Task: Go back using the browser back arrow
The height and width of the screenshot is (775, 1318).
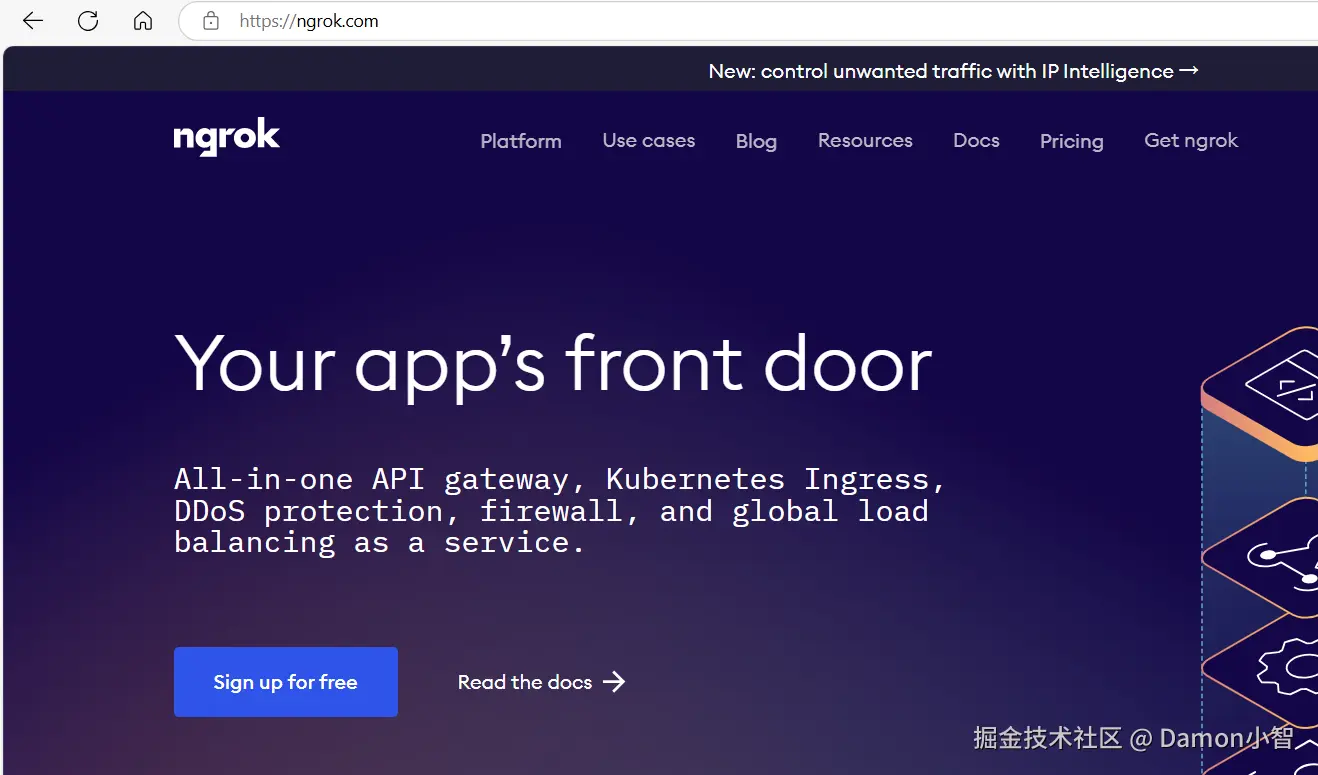Action: tap(33, 21)
